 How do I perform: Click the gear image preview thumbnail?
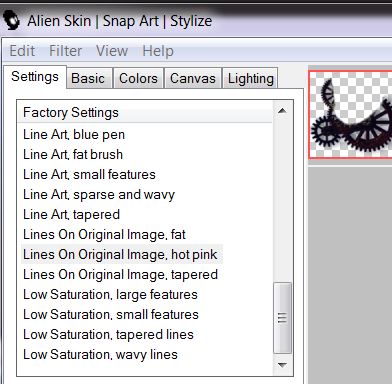pos(350,114)
